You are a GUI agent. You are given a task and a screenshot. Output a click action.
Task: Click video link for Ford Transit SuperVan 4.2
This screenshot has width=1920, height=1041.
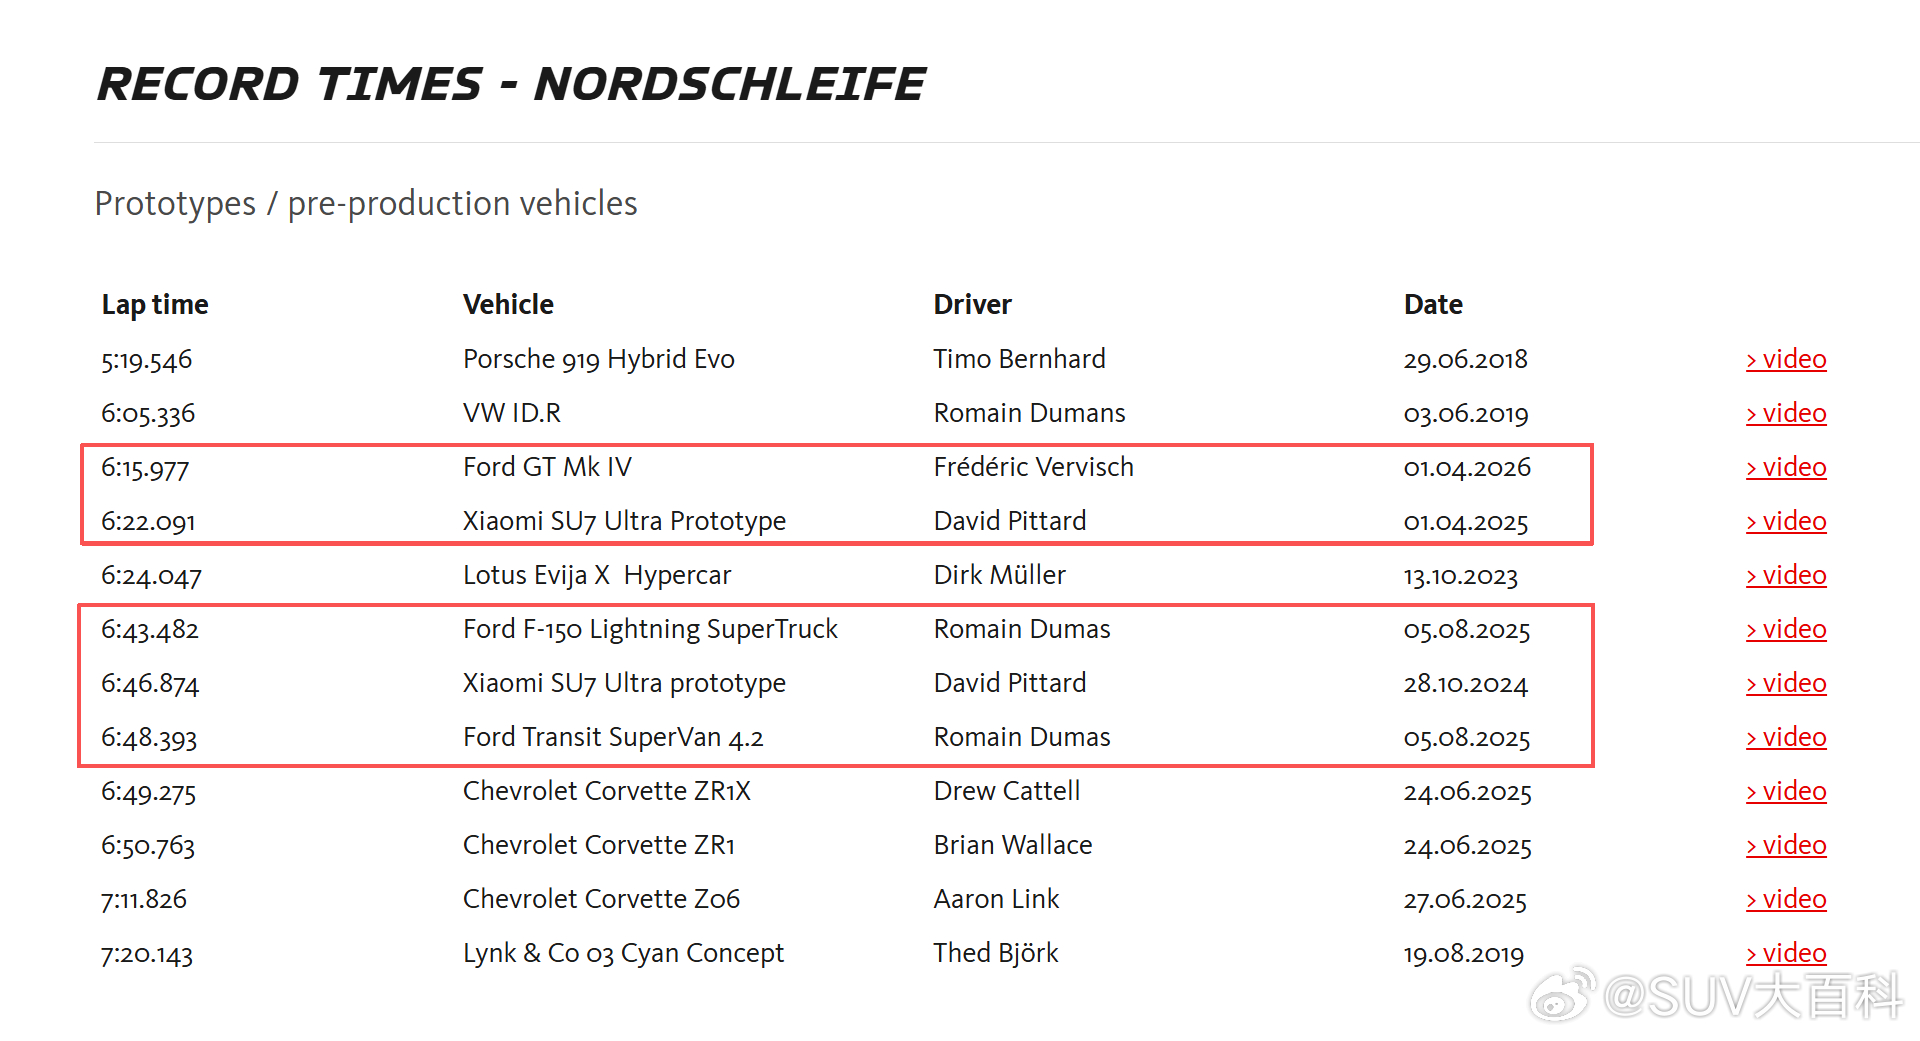[x=1786, y=737]
